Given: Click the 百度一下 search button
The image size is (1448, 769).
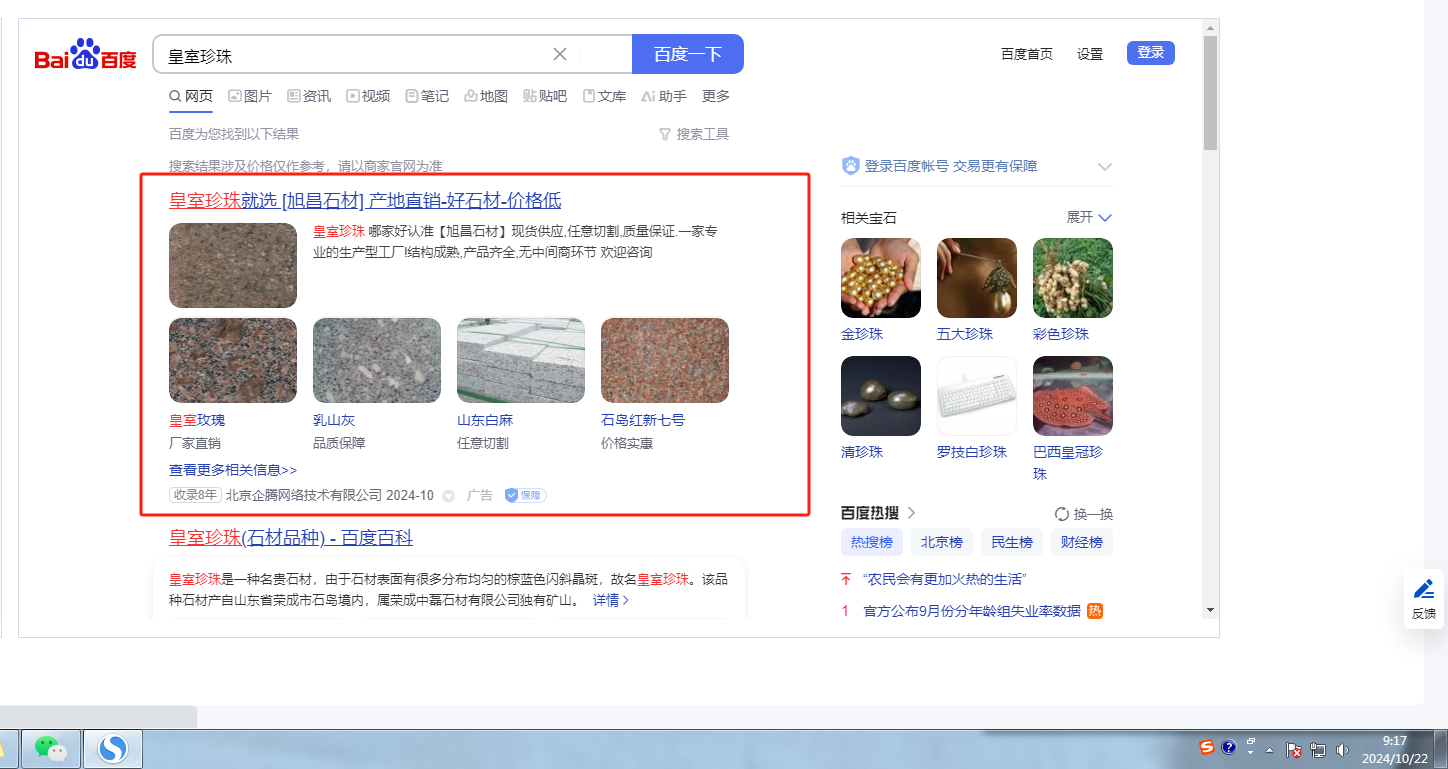Looking at the screenshot, I should point(688,54).
